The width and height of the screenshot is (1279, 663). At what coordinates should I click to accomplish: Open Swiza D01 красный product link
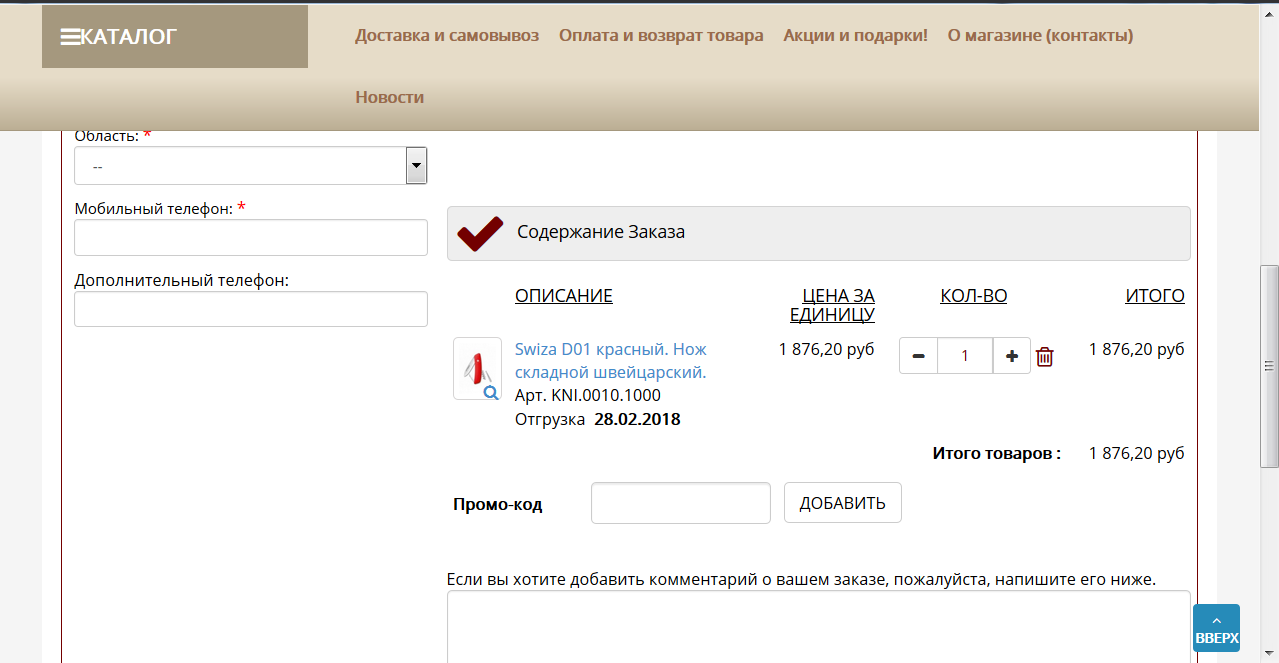tap(611, 361)
